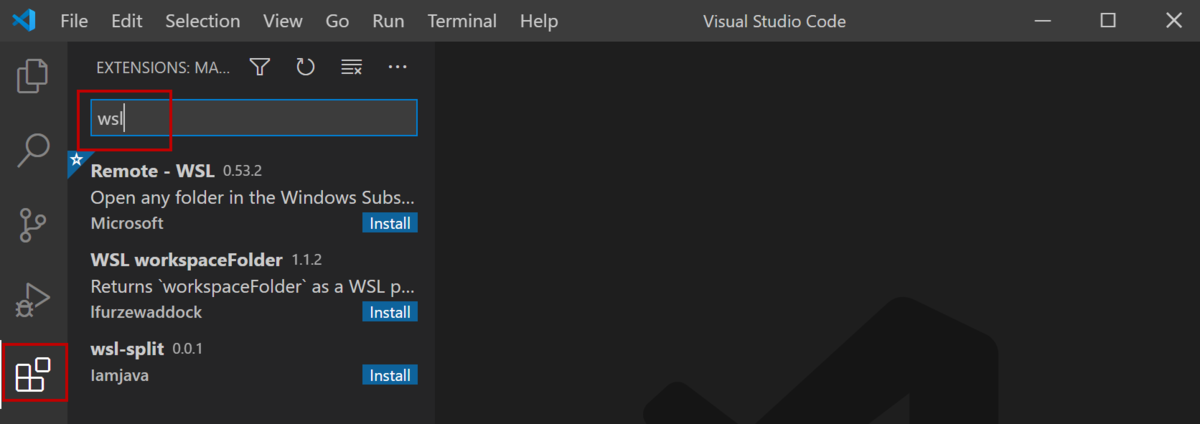Click the extensions search box containing wsl
This screenshot has height=424, width=1200.
pos(254,118)
